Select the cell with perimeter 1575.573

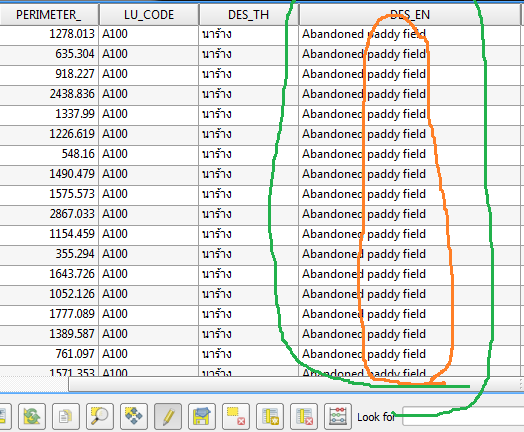[49, 194]
